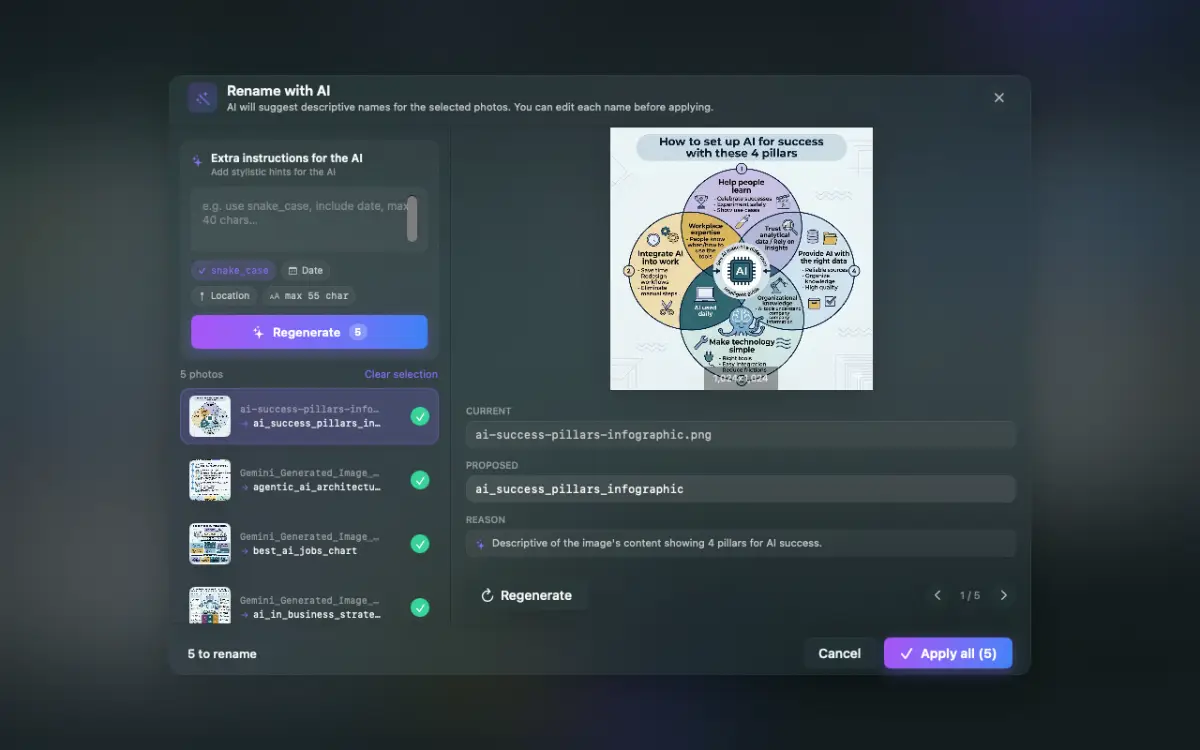1200x750 pixels.
Task: Uncheck the ai_success_pillars photo checkmark
Action: [x=420, y=416]
